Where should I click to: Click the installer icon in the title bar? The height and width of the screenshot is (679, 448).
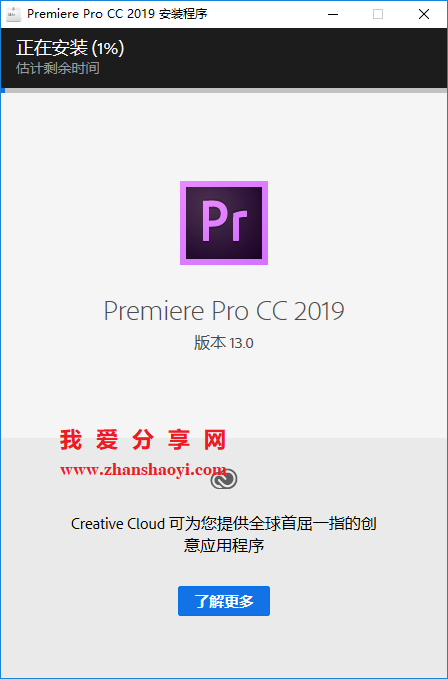13,14
